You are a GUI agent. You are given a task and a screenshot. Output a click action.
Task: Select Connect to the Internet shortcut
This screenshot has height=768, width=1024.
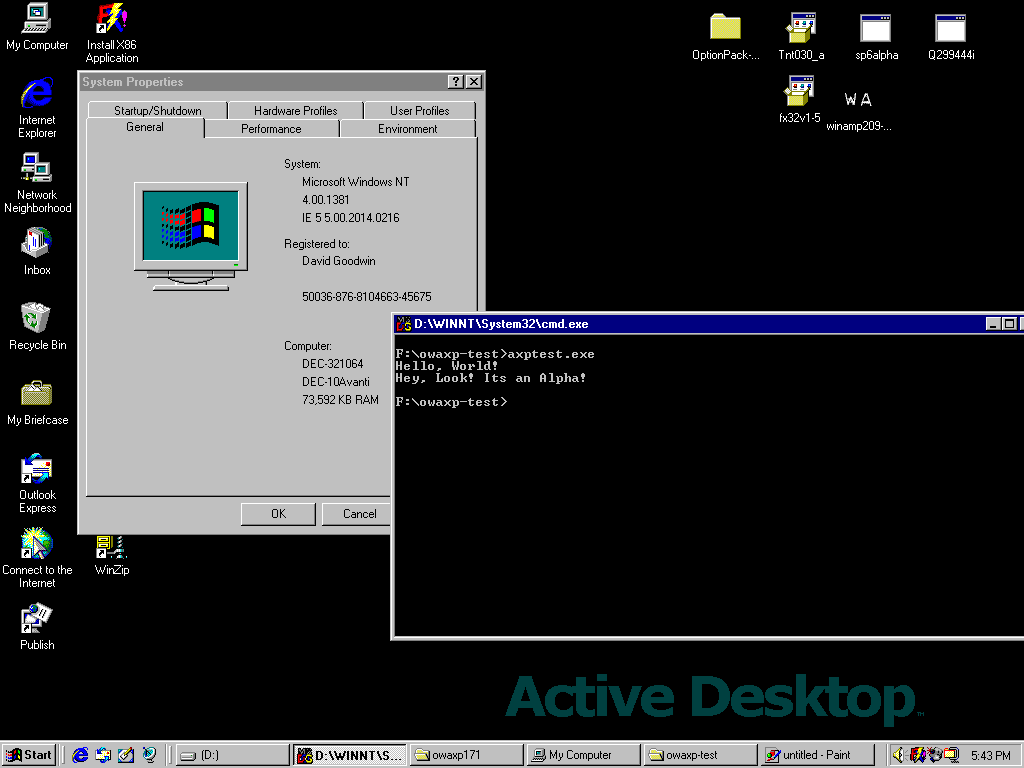(x=37, y=558)
